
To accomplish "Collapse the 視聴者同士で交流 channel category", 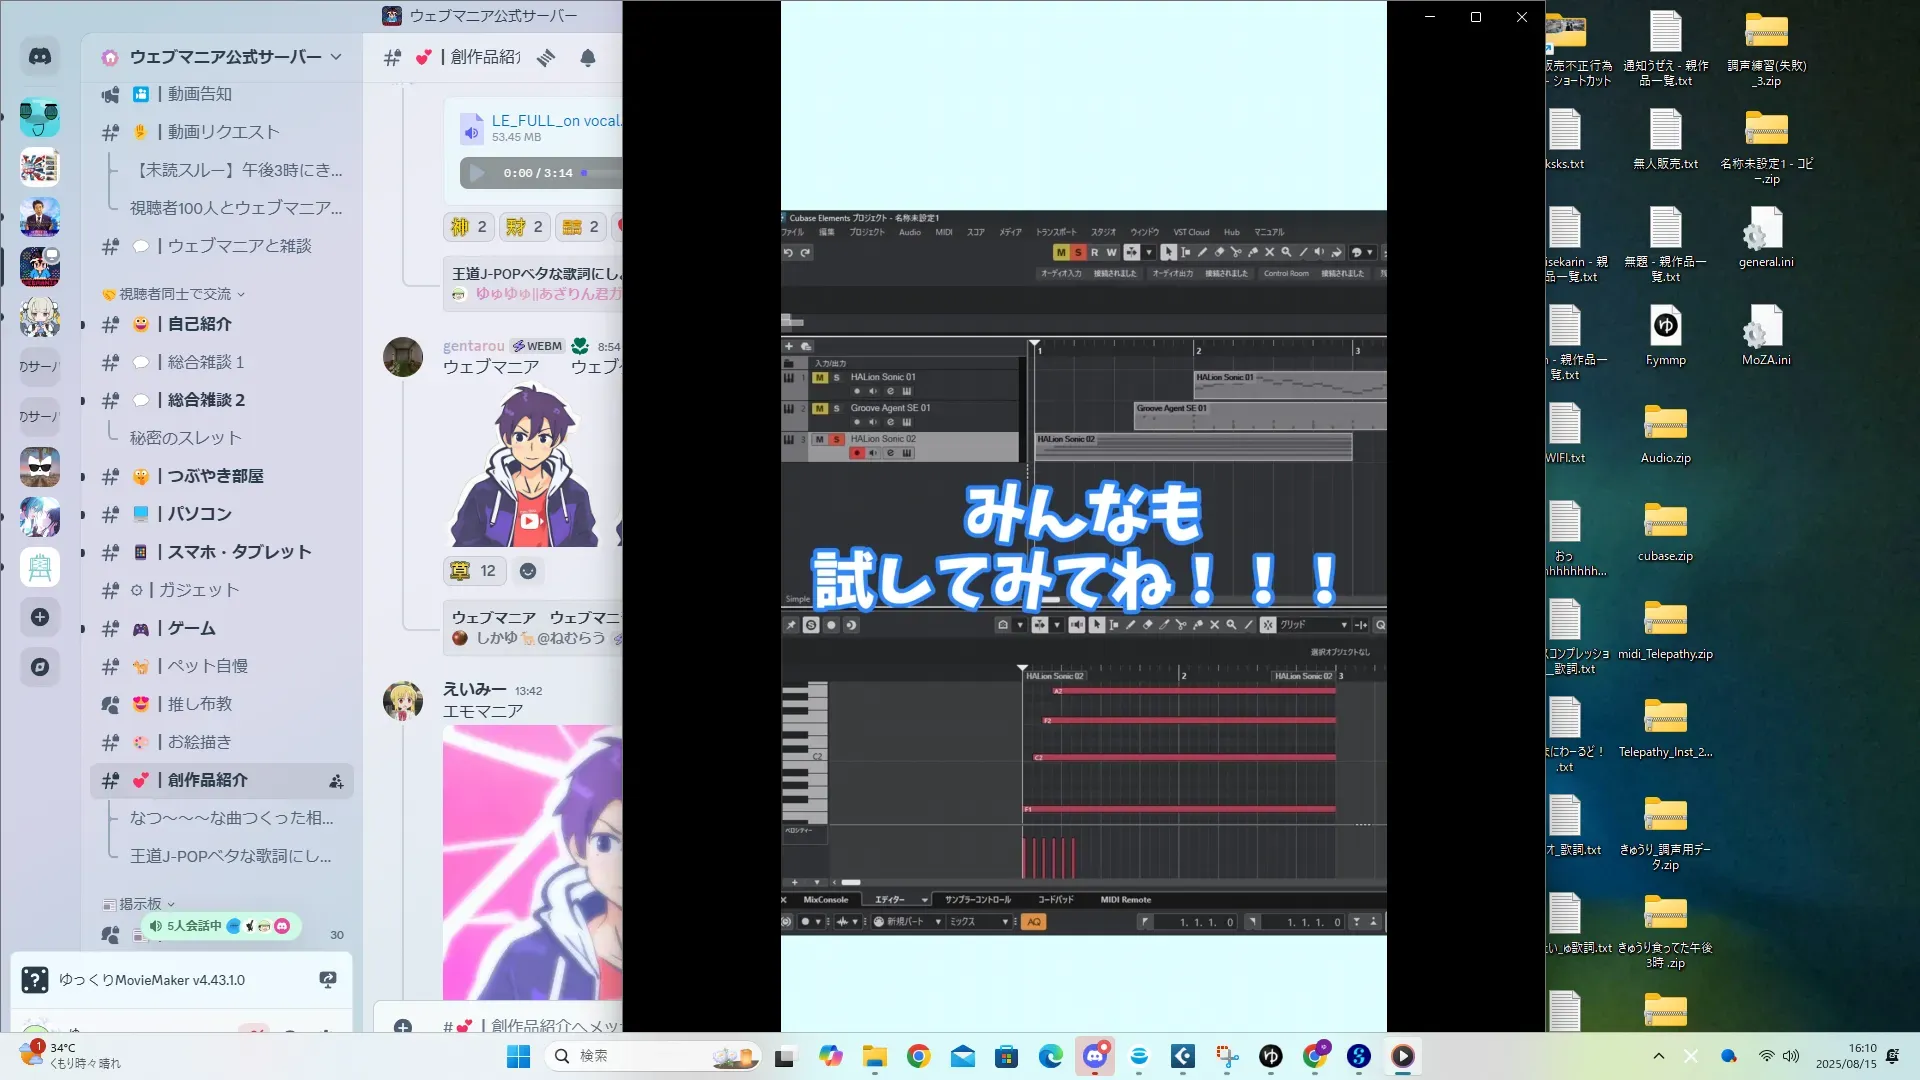I will (x=175, y=294).
